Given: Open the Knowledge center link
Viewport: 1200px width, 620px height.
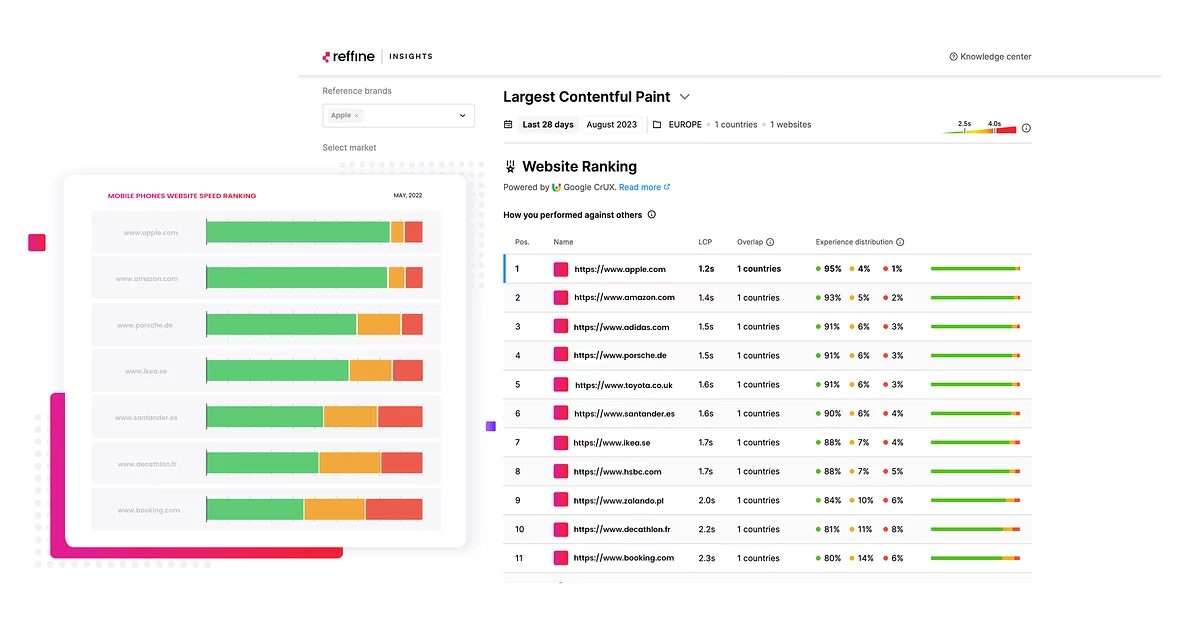Looking at the screenshot, I should point(990,57).
